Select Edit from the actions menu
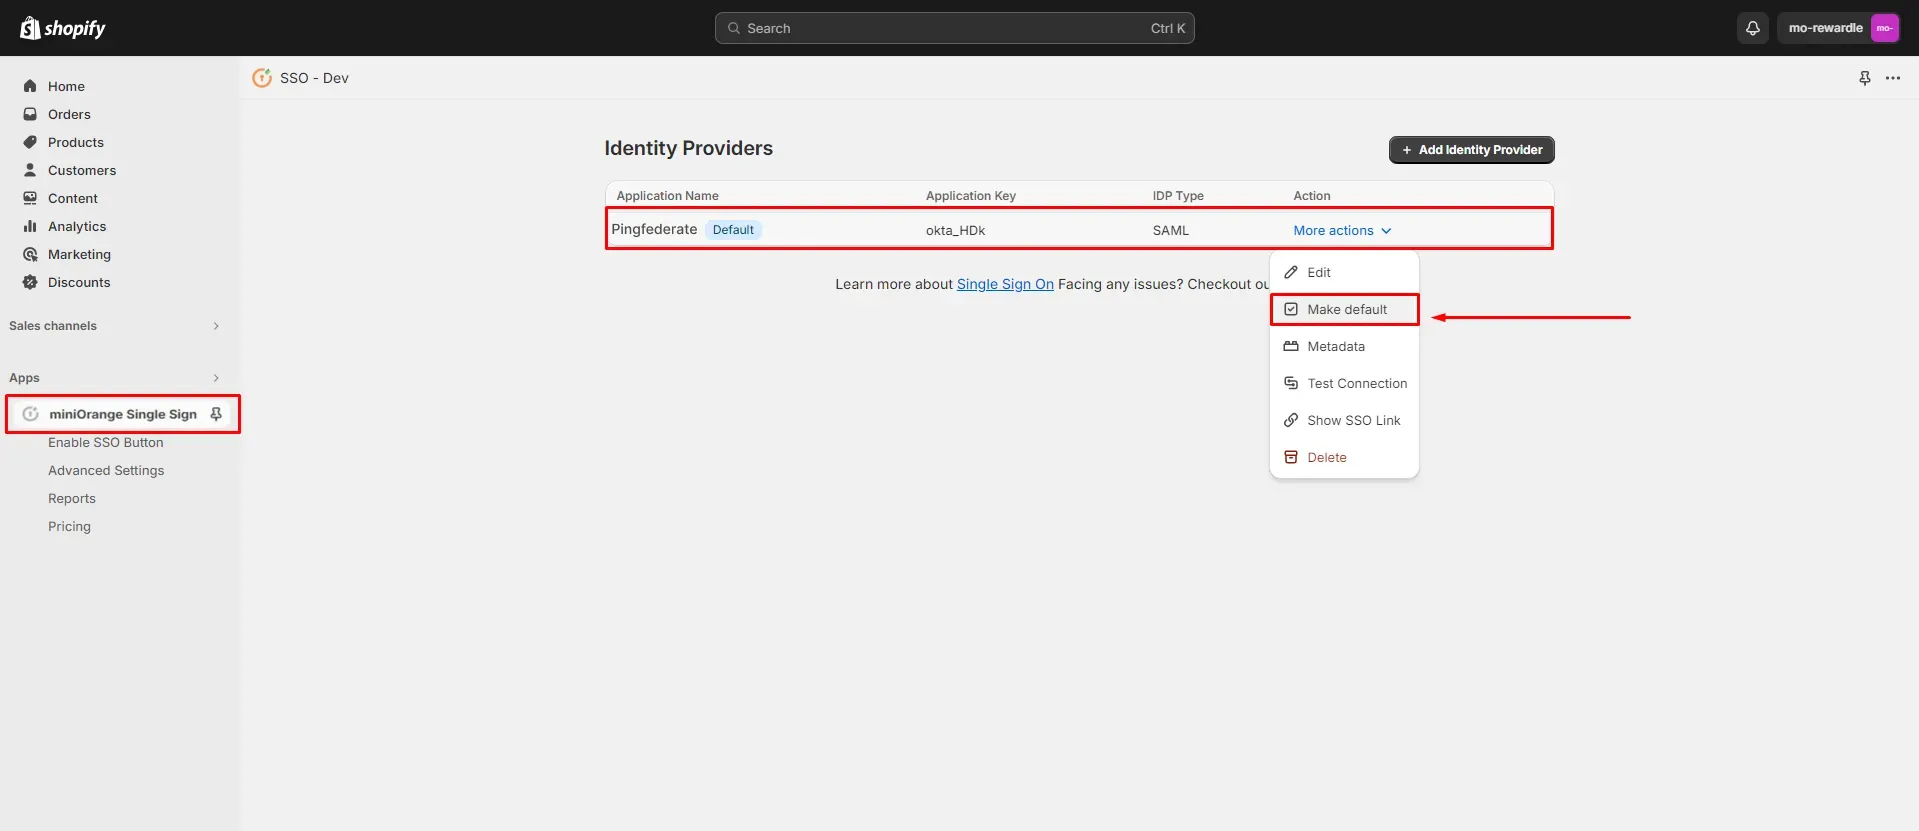 (1344, 272)
